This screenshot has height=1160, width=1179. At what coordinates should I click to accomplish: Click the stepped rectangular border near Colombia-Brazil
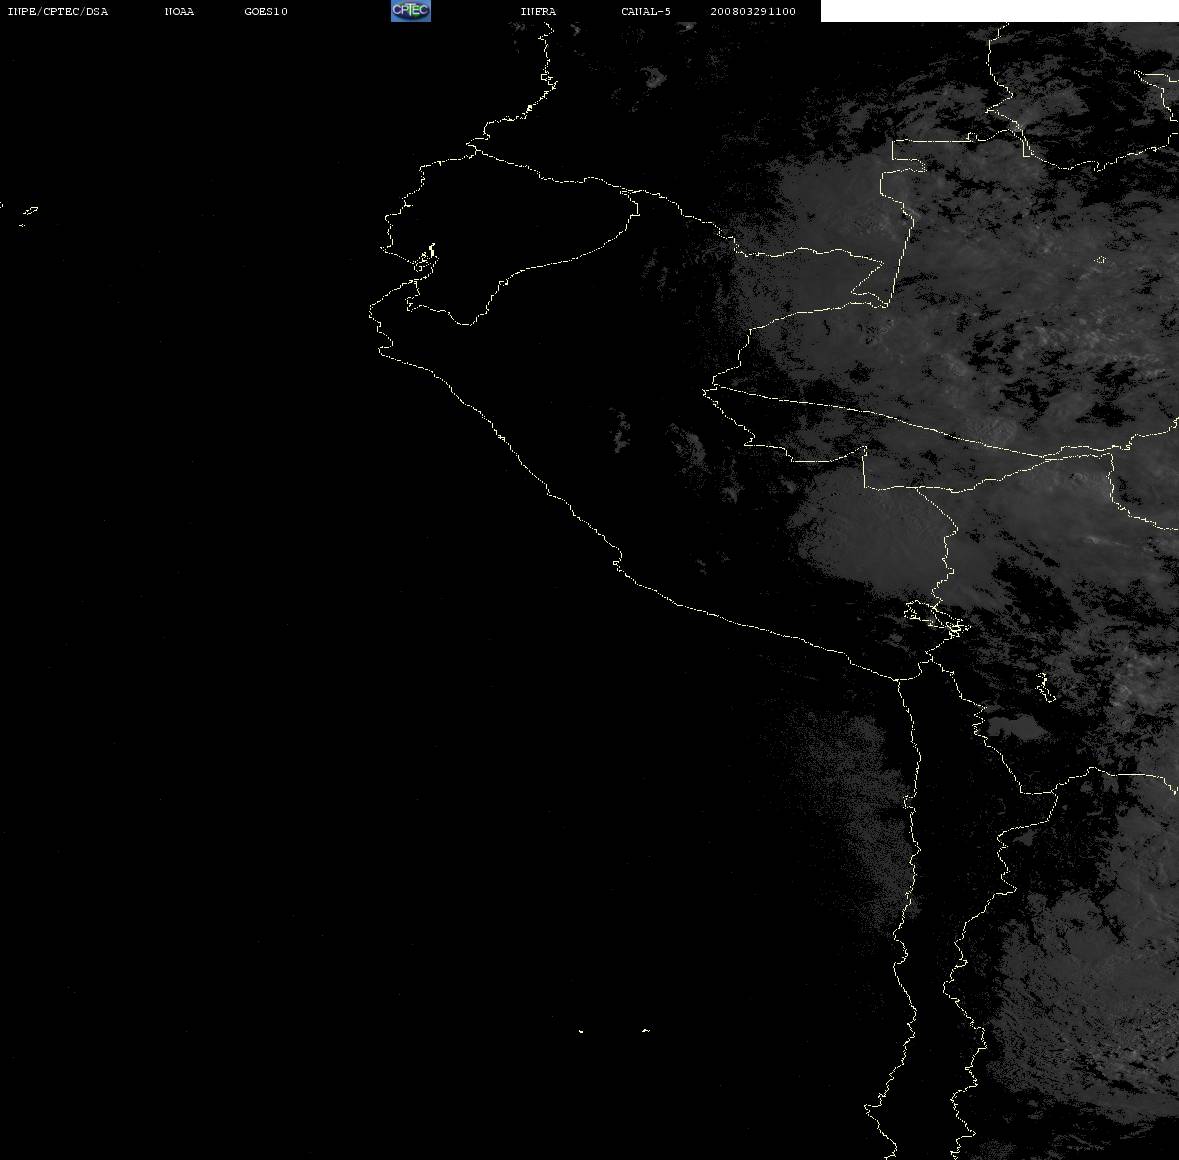(x=908, y=150)
